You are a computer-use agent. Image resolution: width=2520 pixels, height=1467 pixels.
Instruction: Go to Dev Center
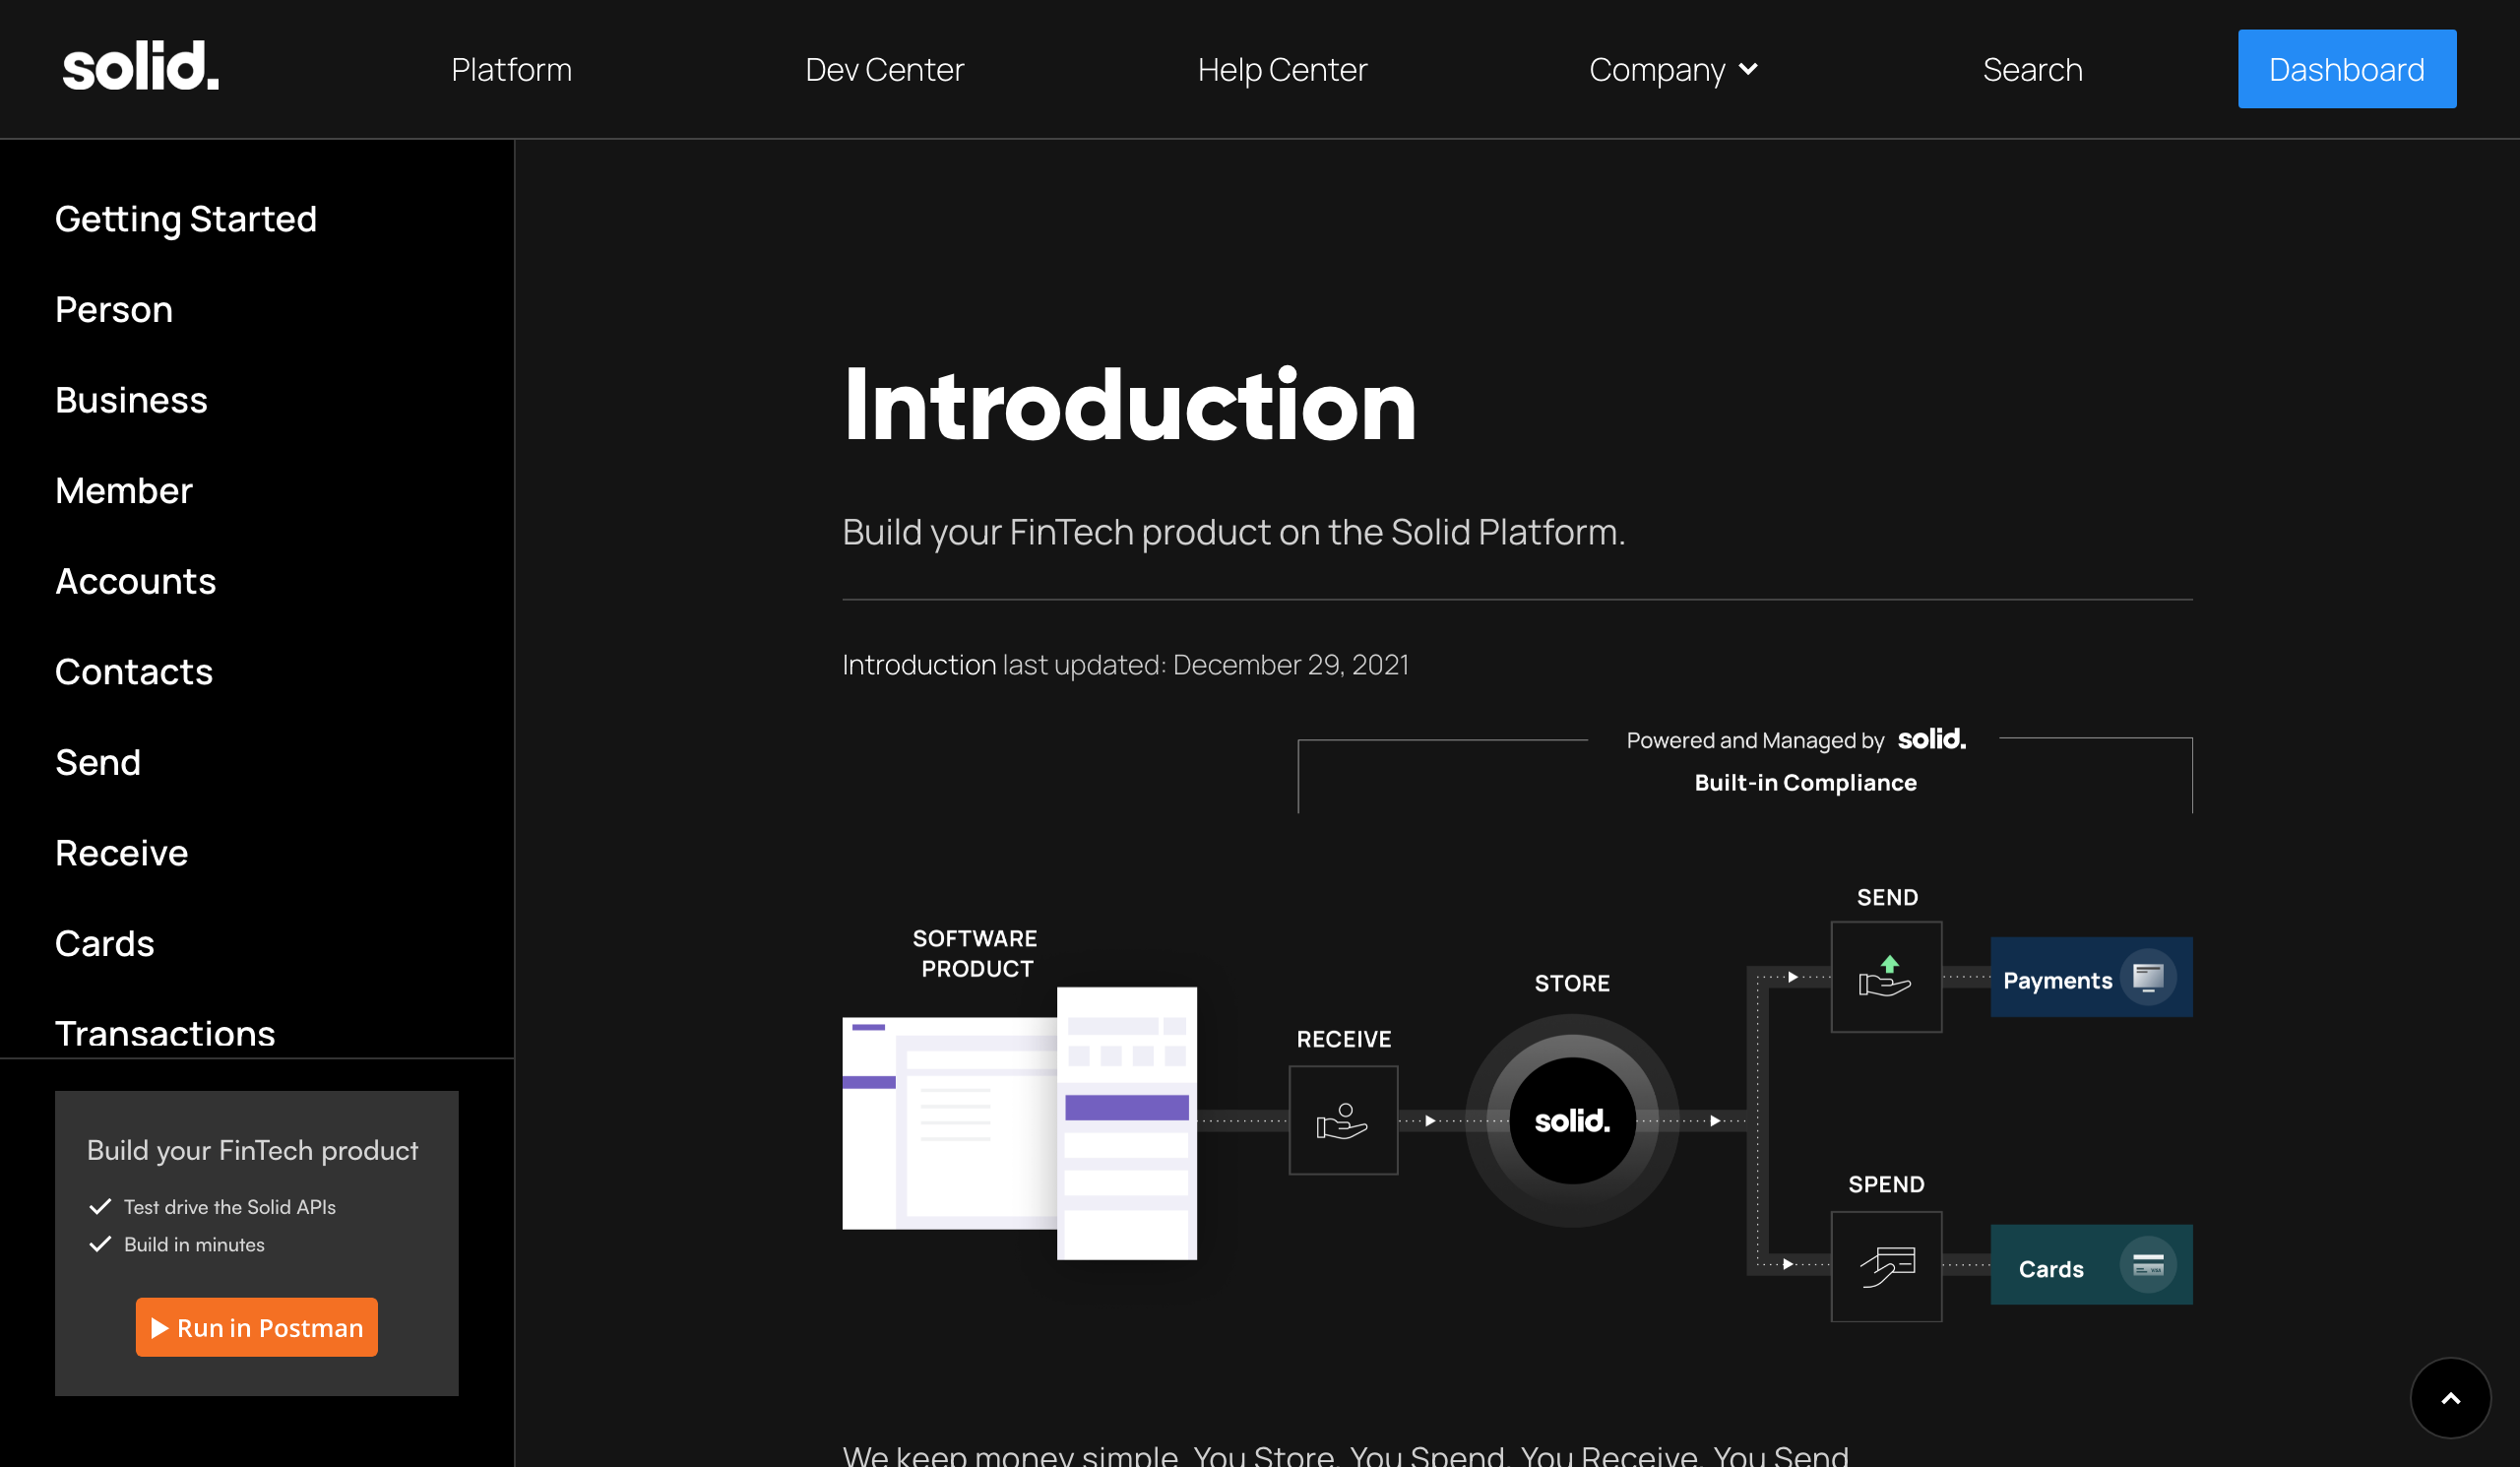(884, 69)
